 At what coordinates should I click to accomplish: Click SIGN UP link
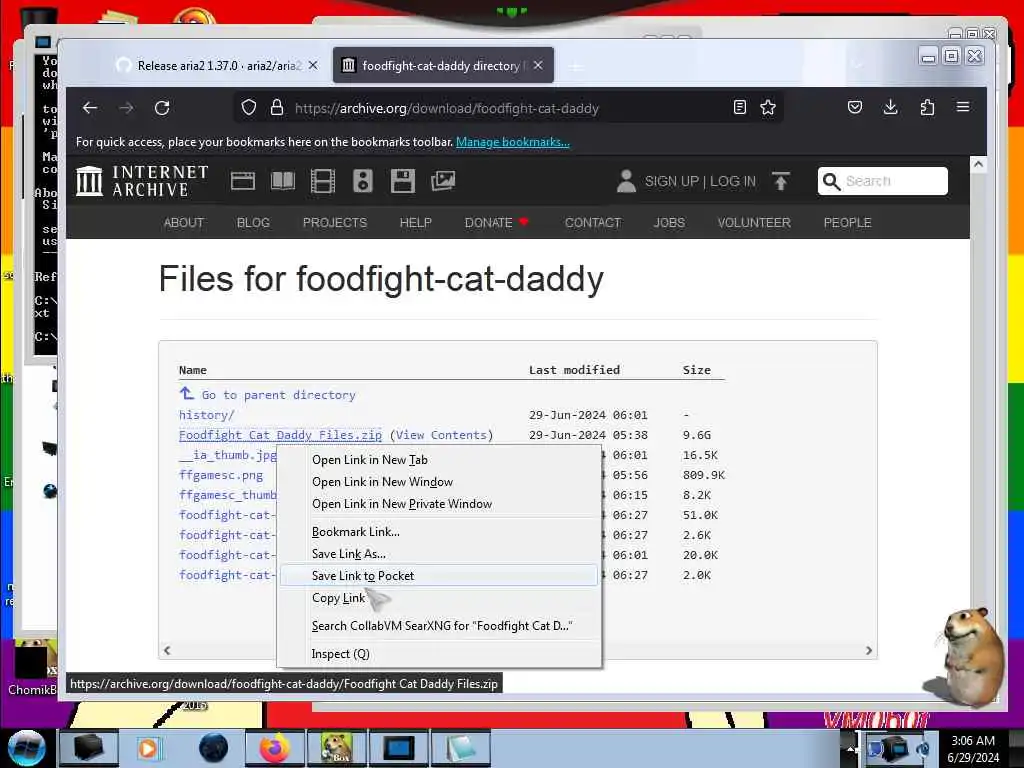[x=671, y=181]
